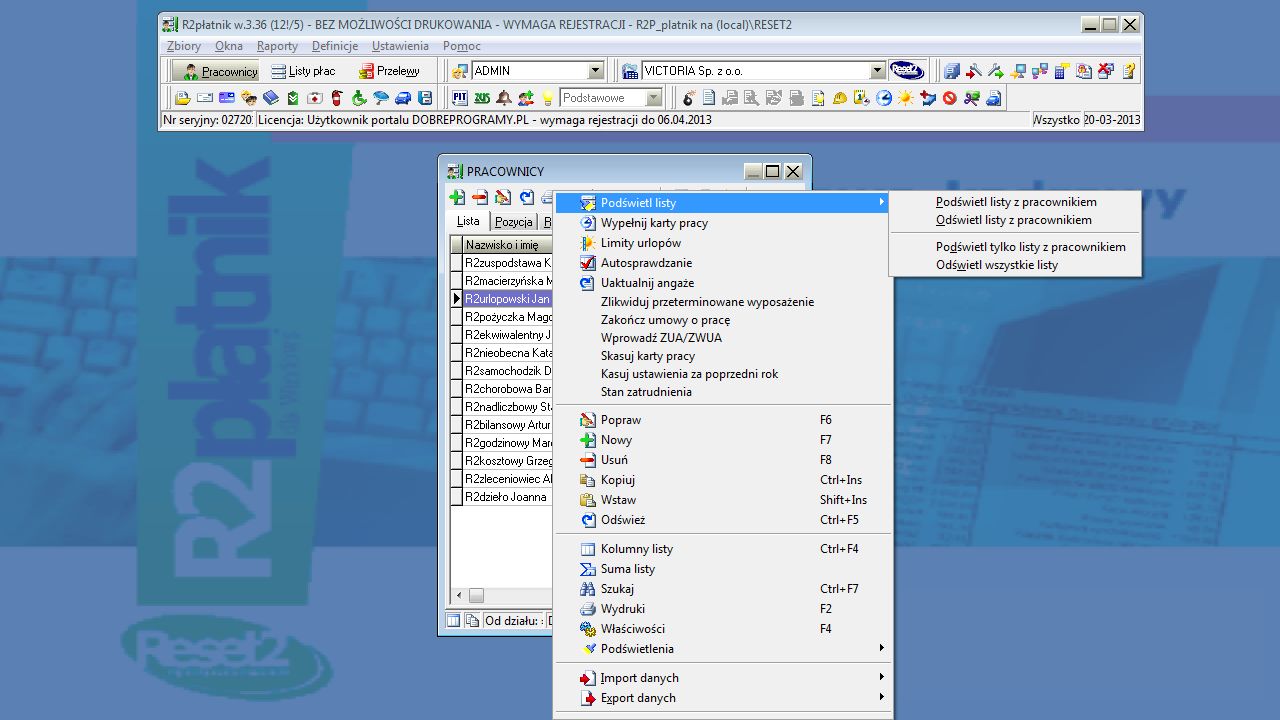Open the Raporty menu
The width and height of the screenshot is (1280, 720).
(x=277, y=46)
